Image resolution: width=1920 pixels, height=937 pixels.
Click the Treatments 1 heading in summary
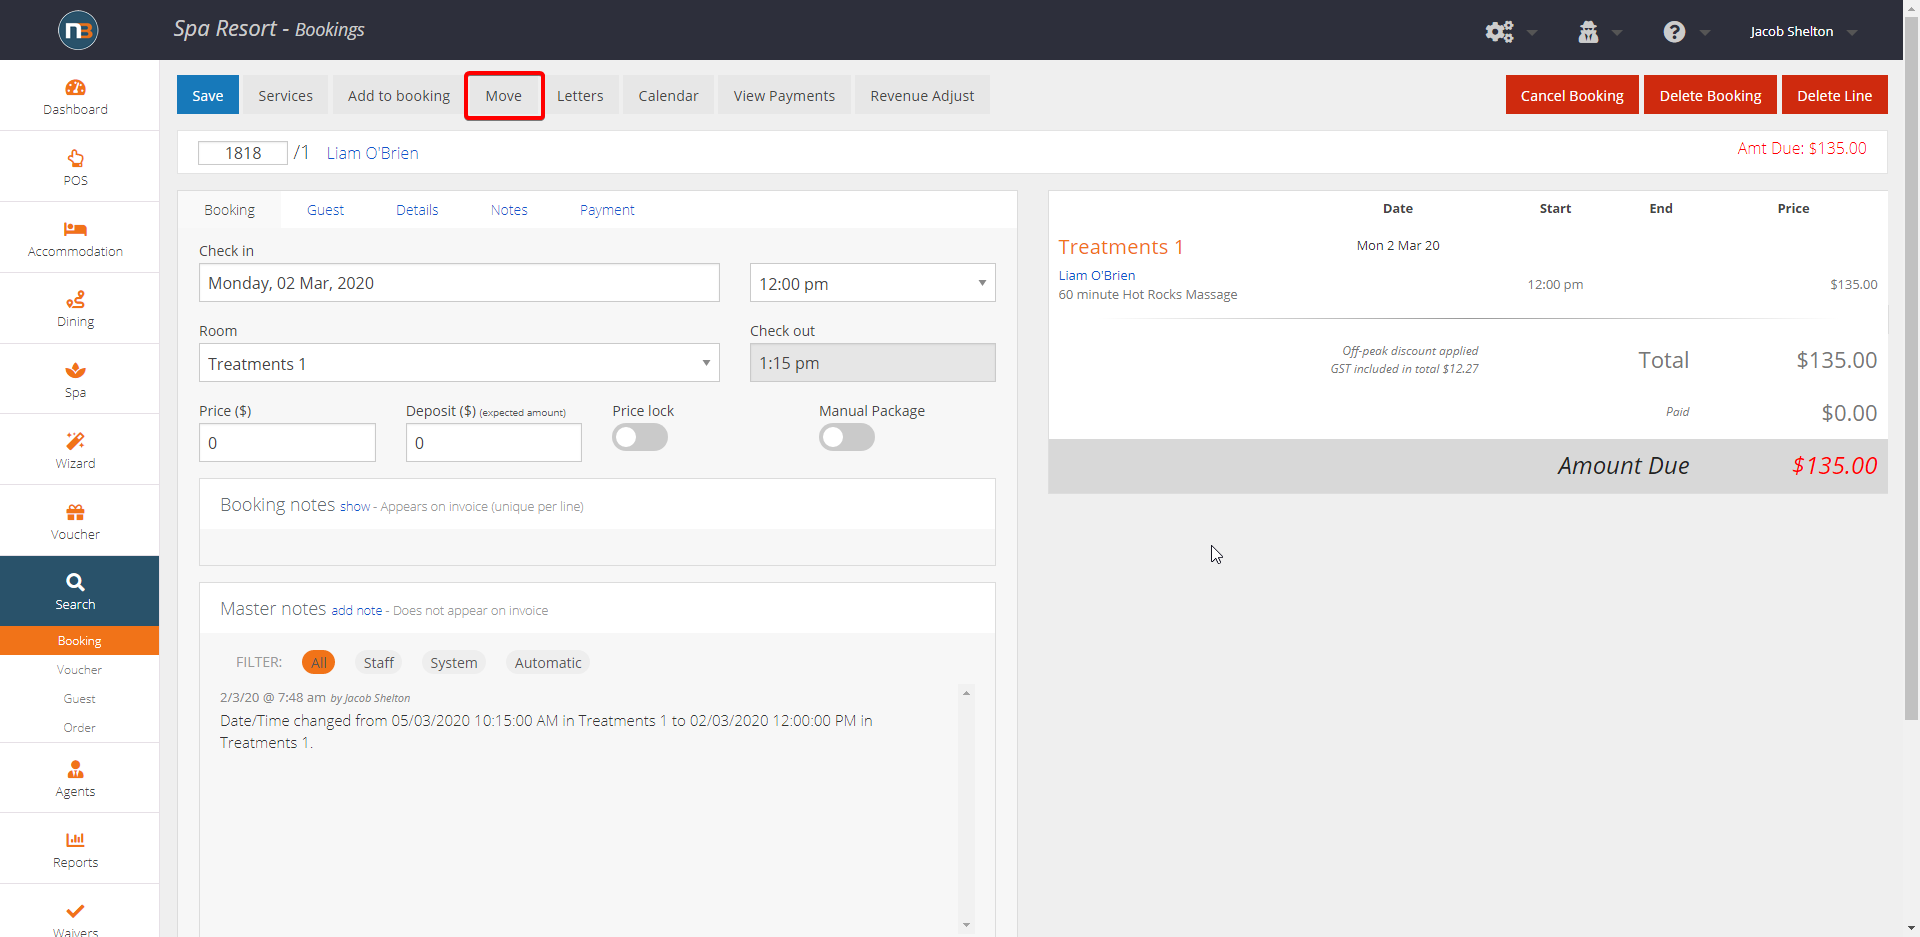coord(1121,247)
